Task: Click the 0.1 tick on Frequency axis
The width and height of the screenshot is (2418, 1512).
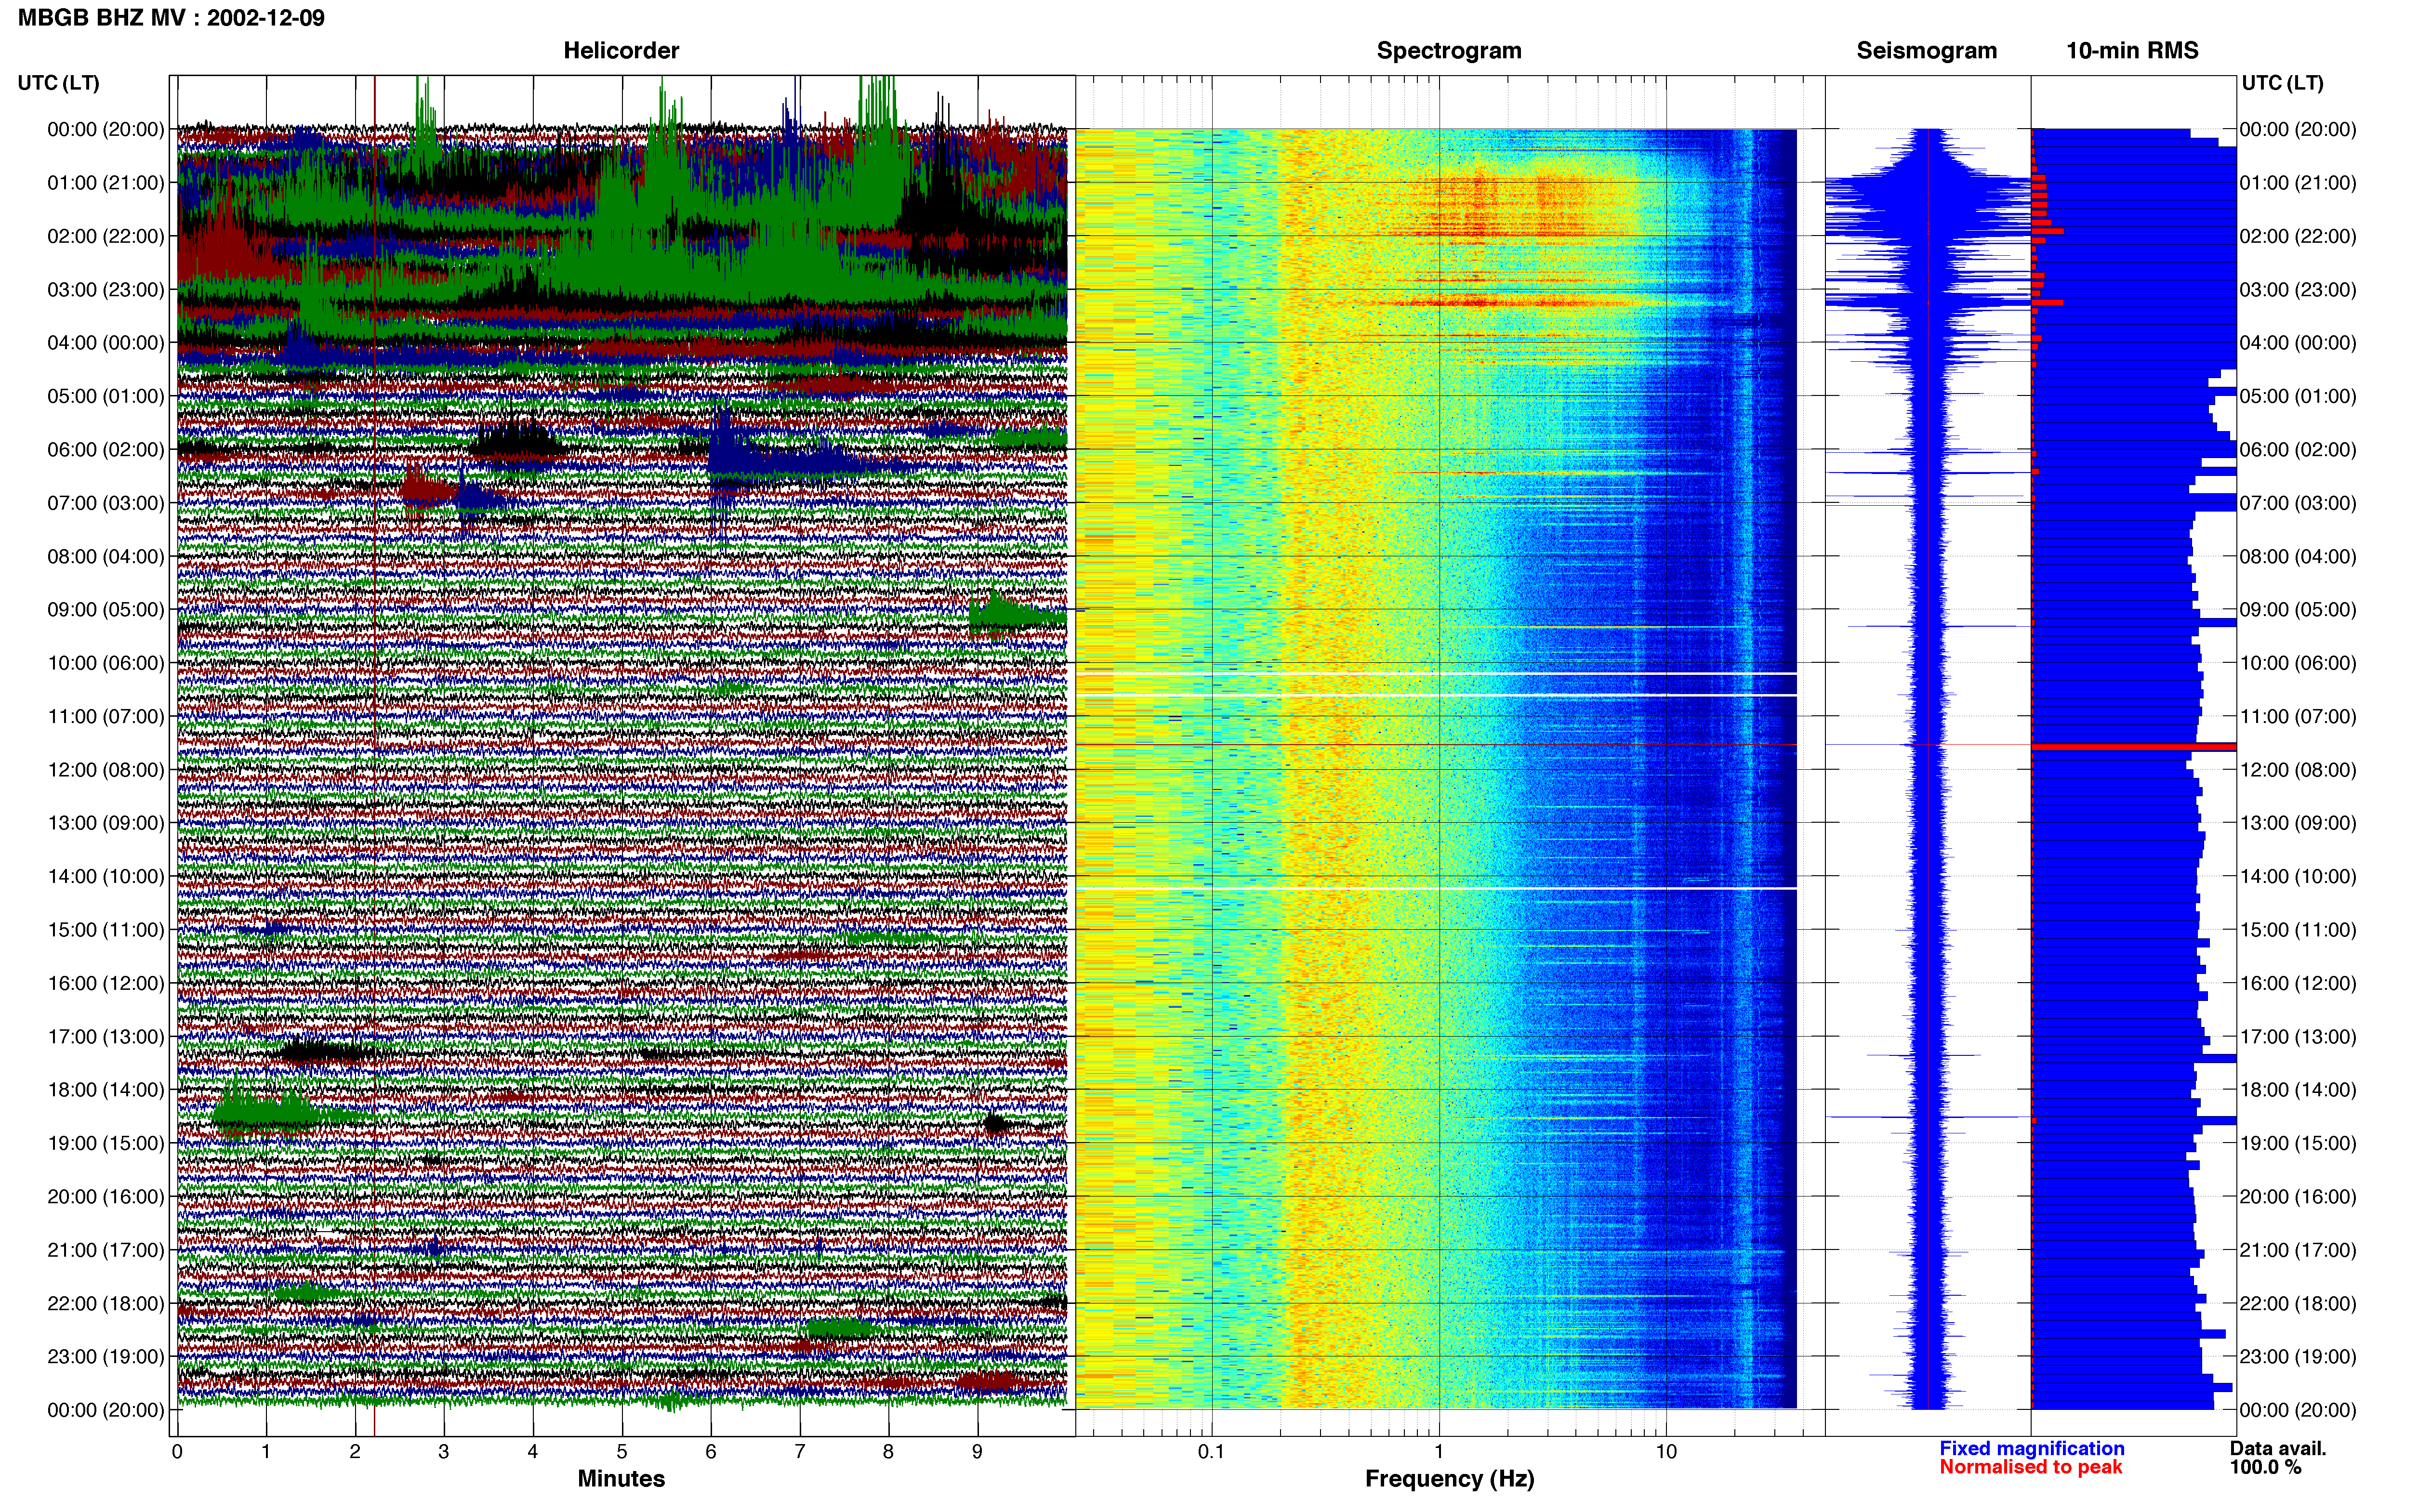Action: click(x=1211, y=1452)
